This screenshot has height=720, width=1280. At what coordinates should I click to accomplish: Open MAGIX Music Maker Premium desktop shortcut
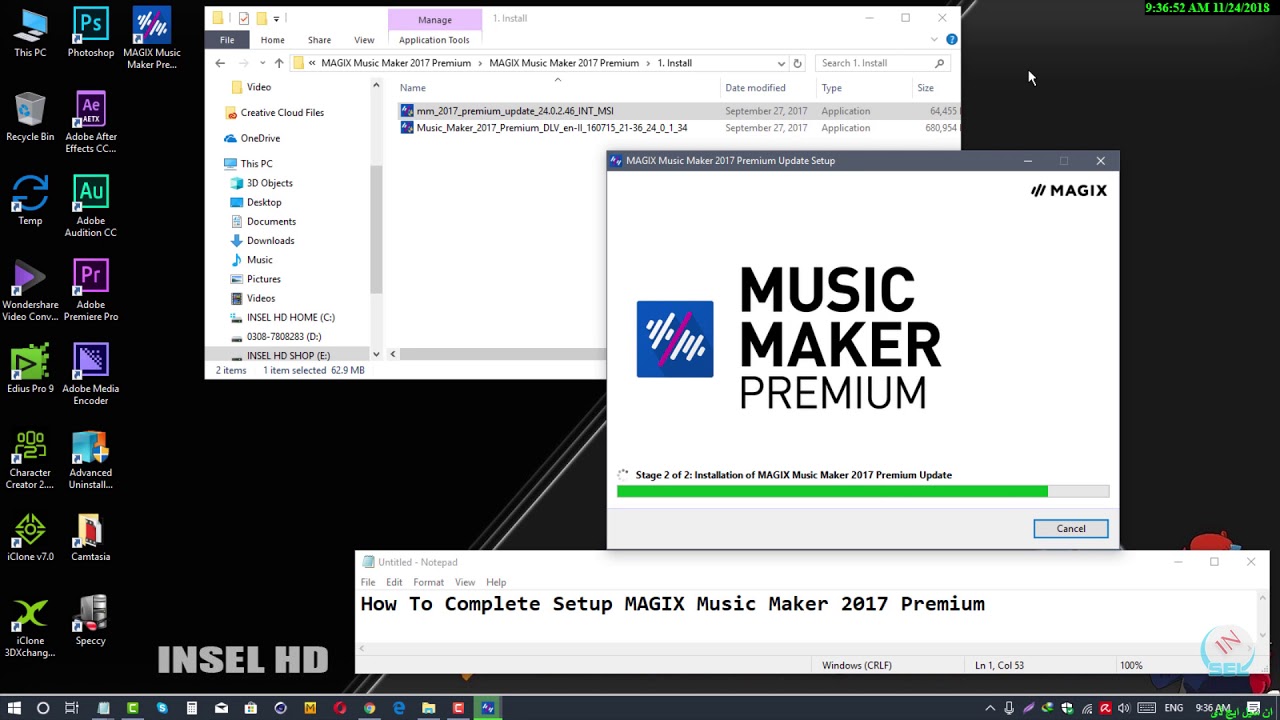click(152, 39)
